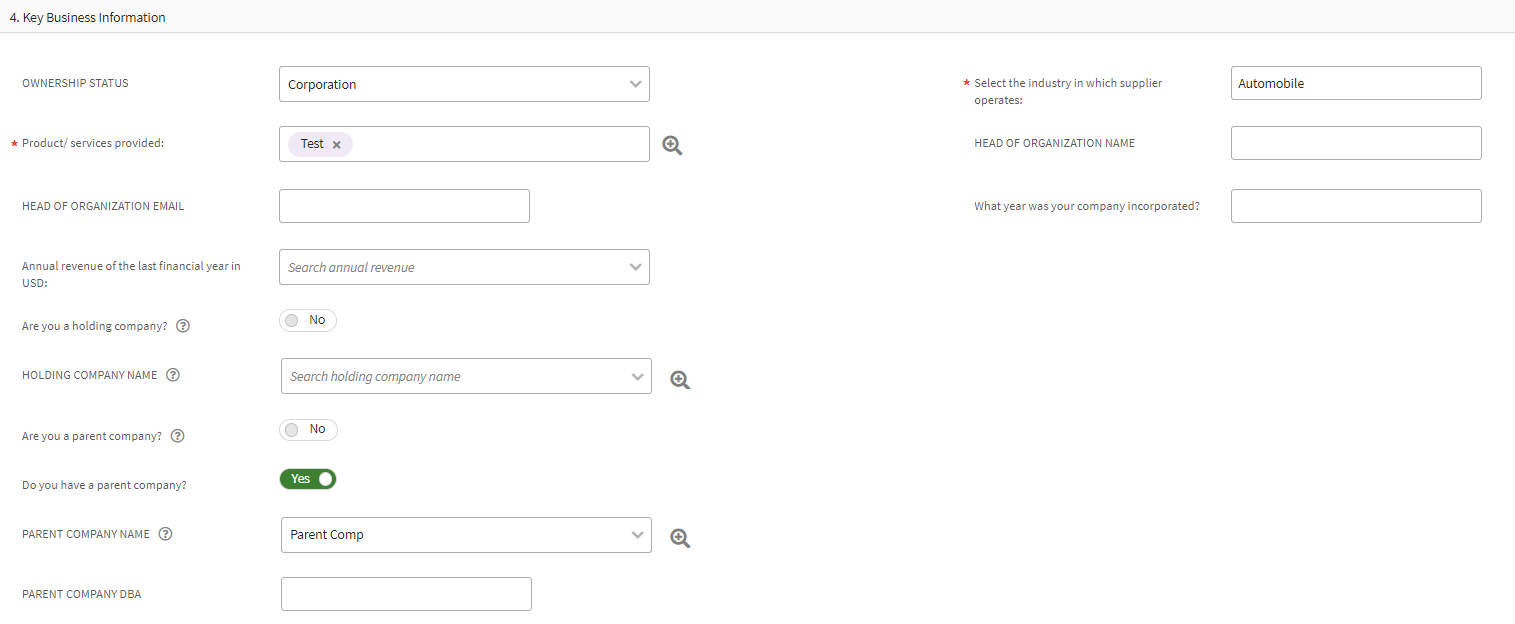The height and width of the screenshot is (624, 1515).
Task: Select the Key Business Information section header
Action: click(x=88, y=17)
